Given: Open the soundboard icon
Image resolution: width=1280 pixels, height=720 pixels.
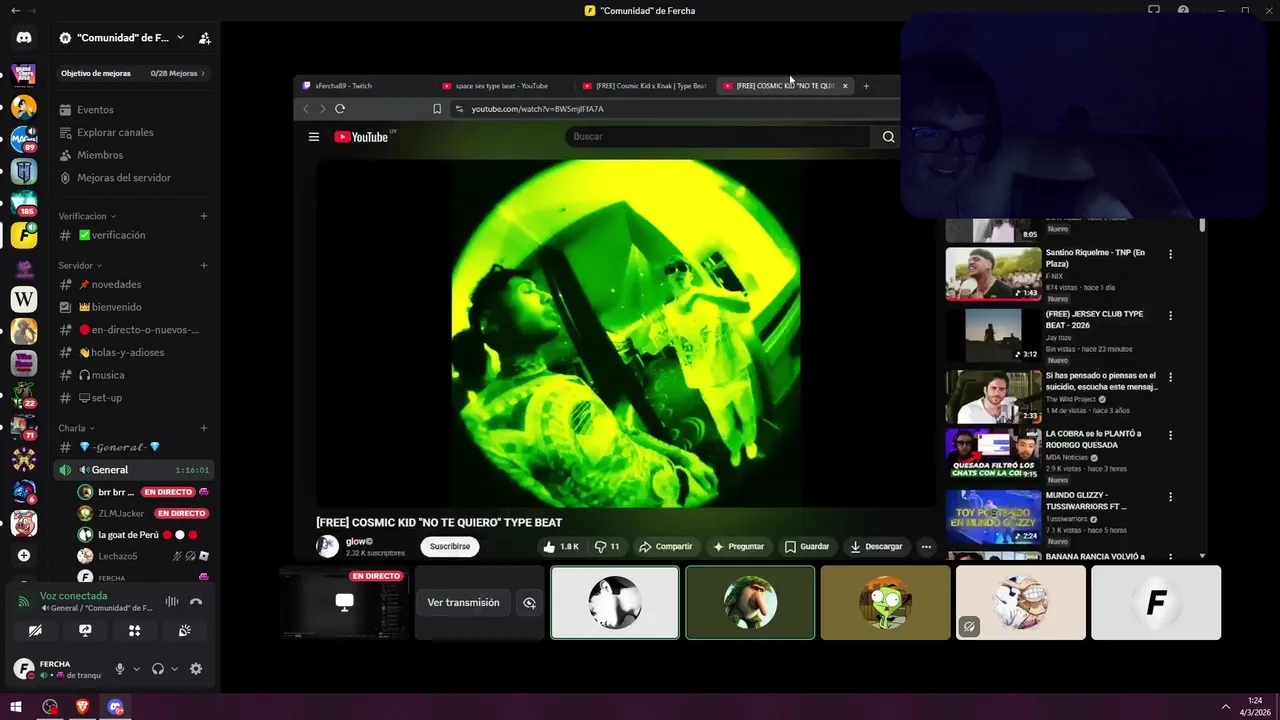Looking at the screenshot, I should pyautogui.click(x=184, y=631).
